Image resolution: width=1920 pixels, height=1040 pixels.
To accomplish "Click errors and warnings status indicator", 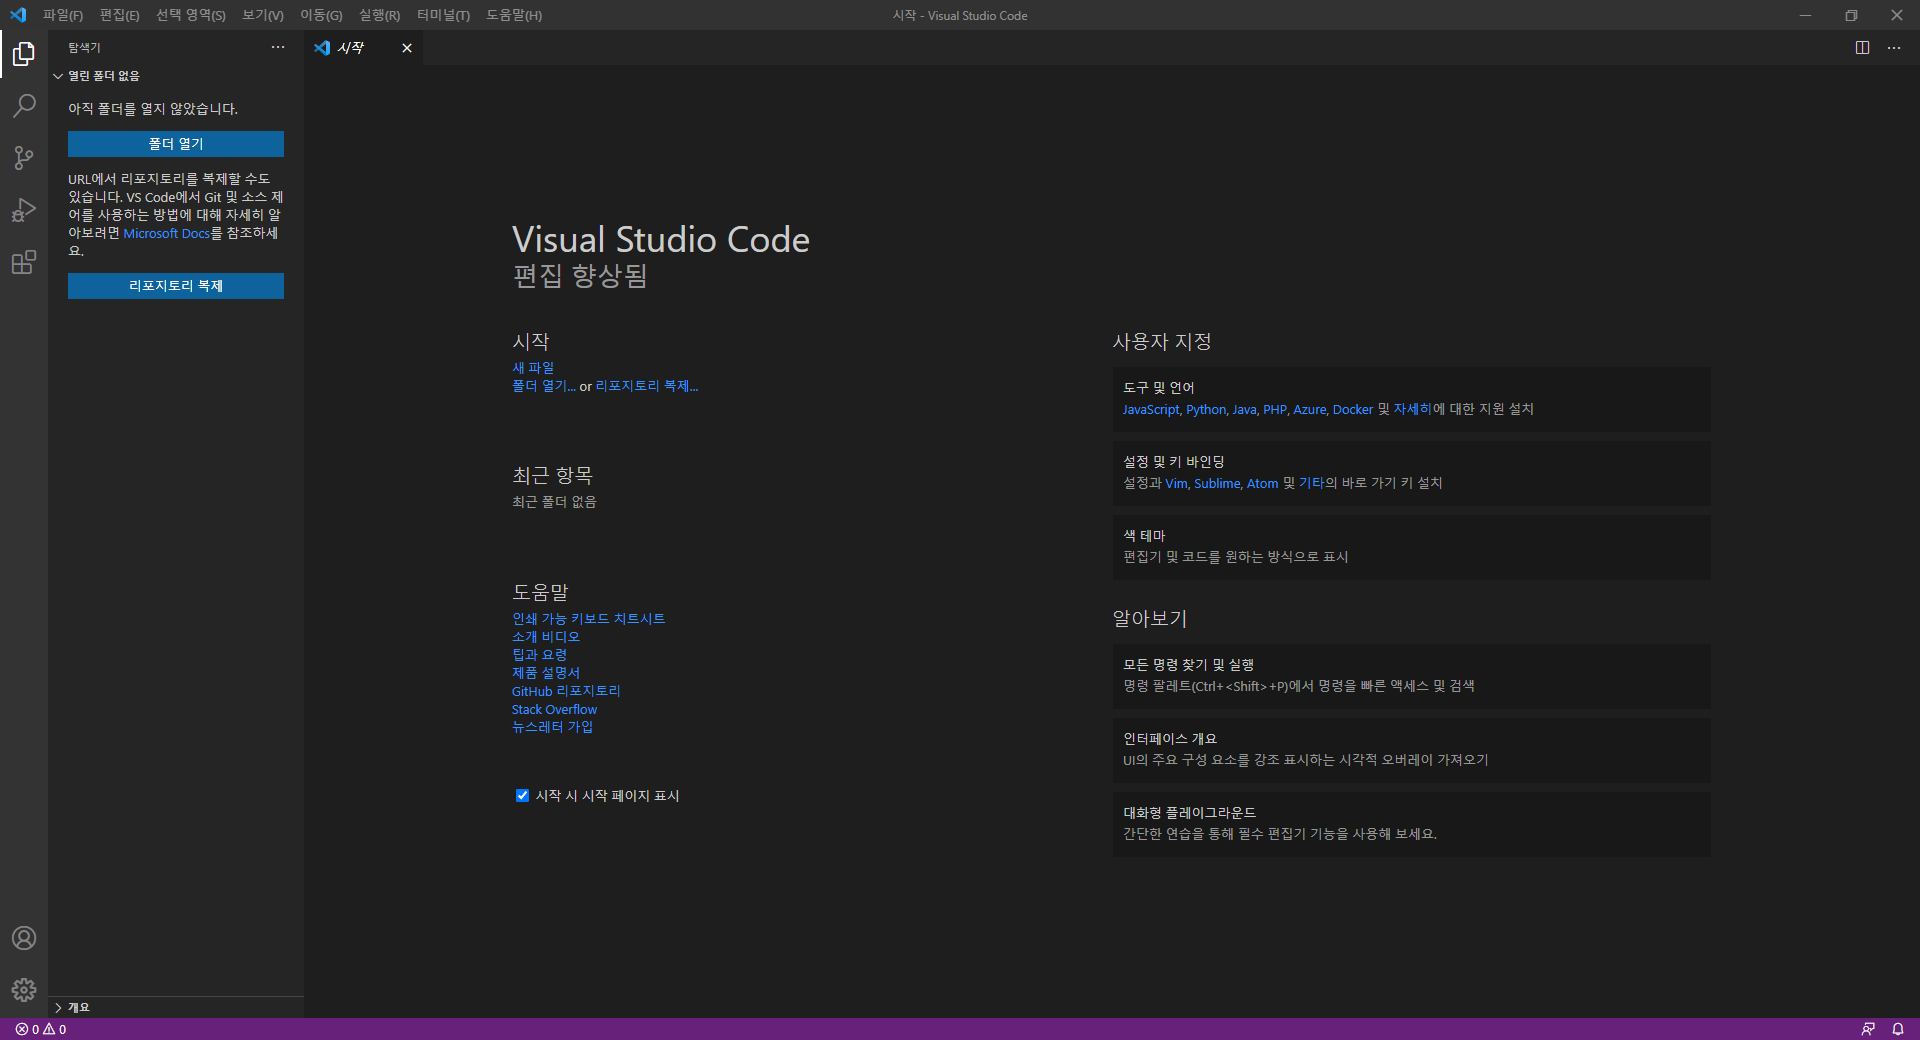I will pyautogui.click(x=41, y=1029).
